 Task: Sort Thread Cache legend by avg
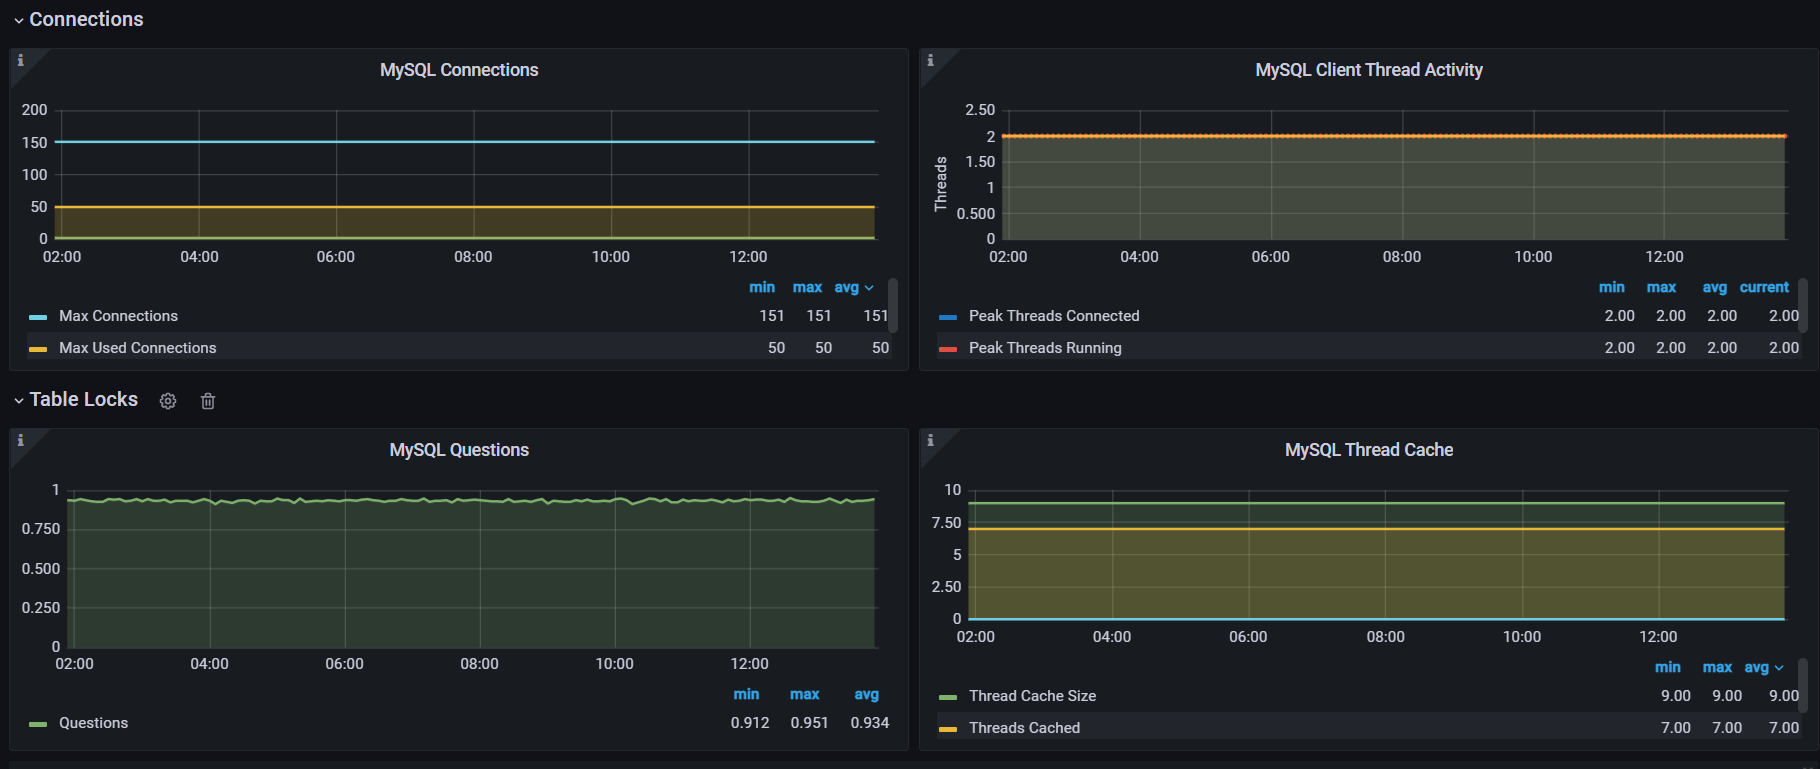(1764, 667)
